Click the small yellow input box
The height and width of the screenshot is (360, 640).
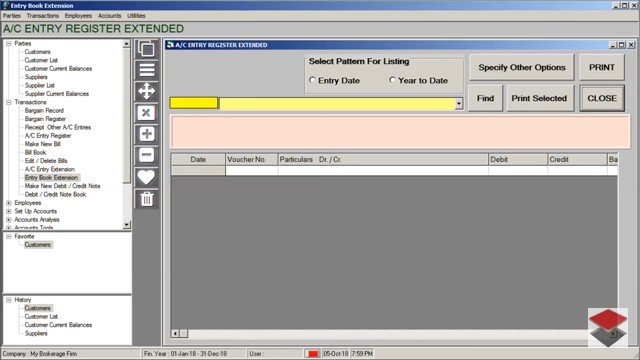(x=194, y=103)
